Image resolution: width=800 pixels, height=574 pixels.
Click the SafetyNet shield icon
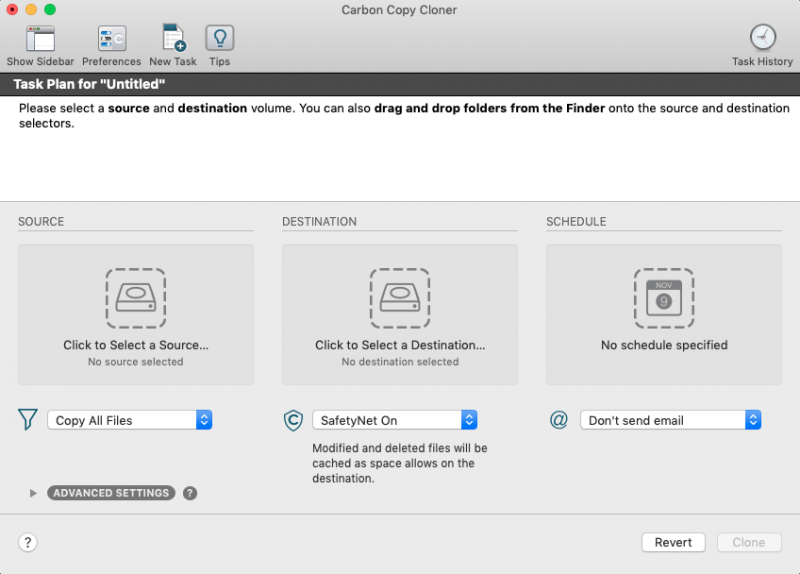(x=293, y=420)
